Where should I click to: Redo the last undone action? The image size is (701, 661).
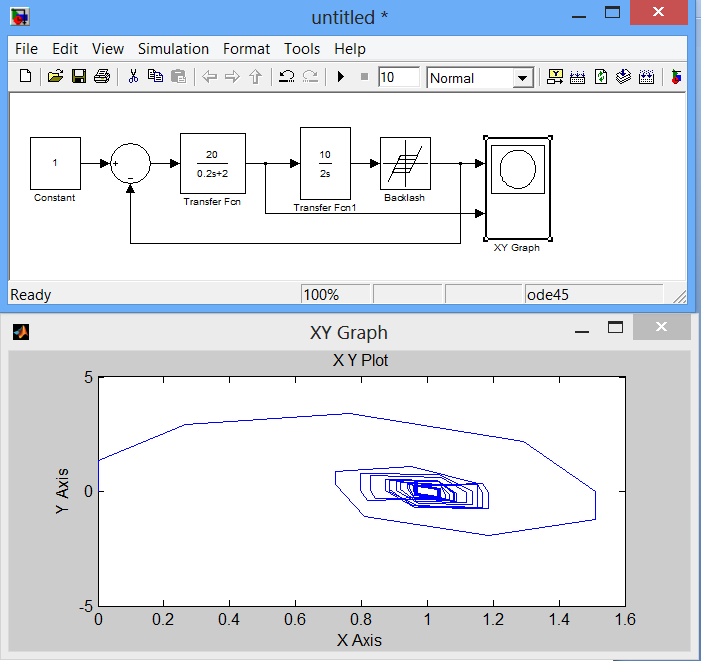pos(310,77)
